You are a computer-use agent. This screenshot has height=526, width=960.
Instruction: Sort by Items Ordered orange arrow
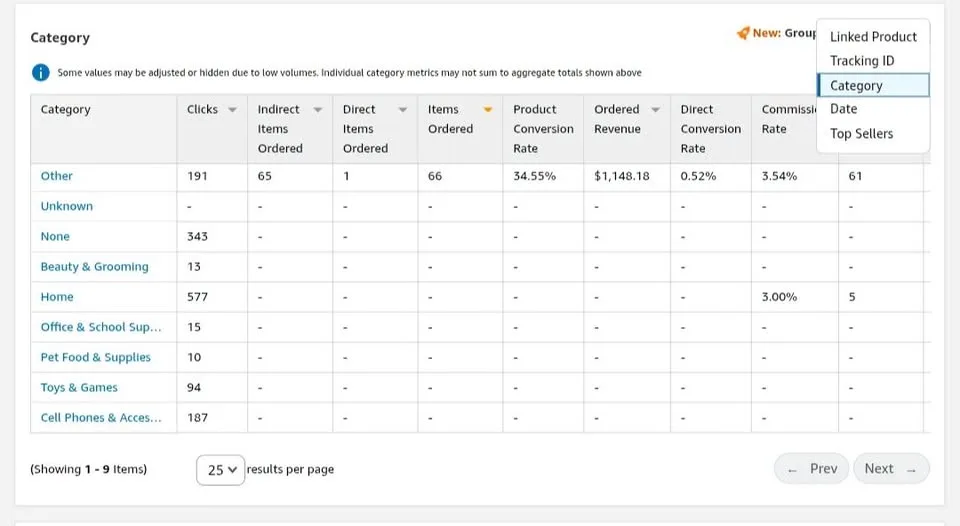pyautogui.click(x=488, y=110)
